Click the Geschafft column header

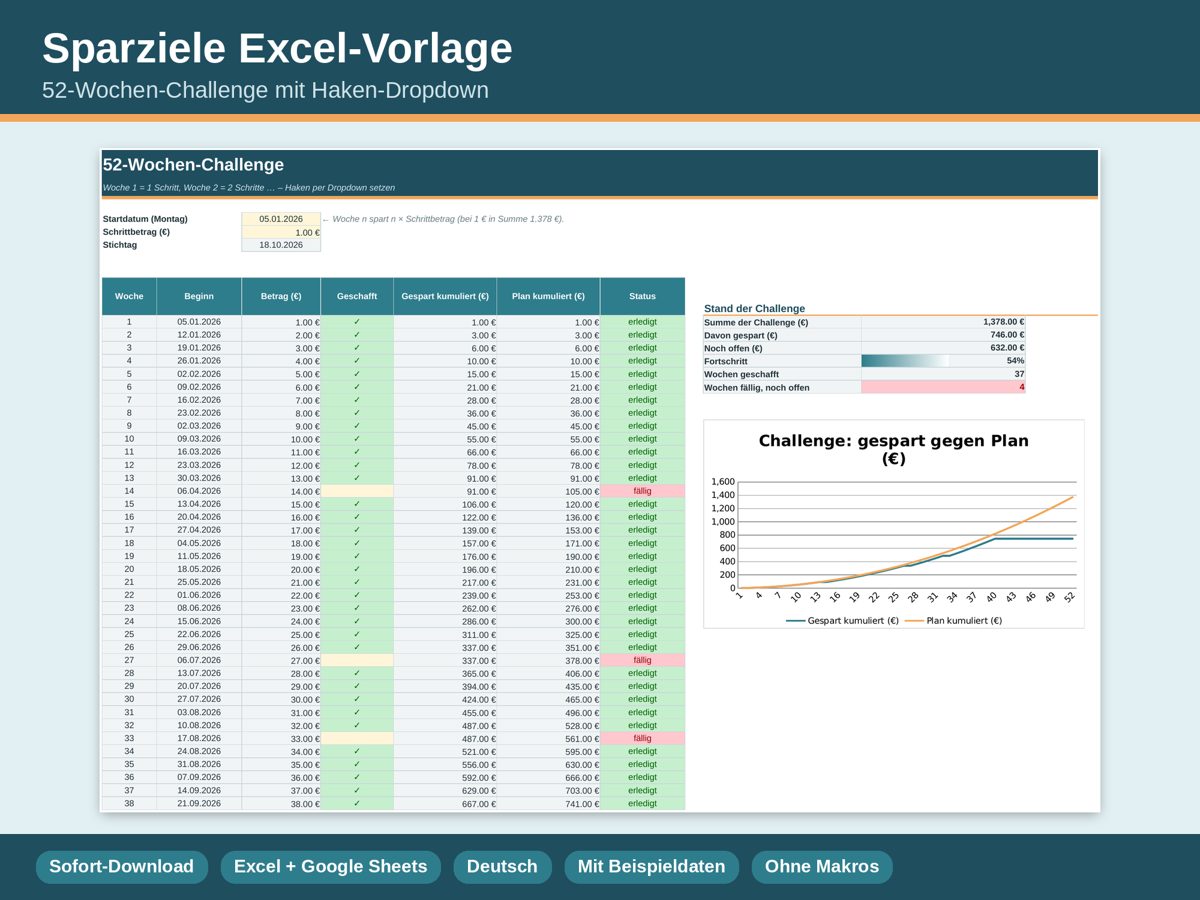357,296
